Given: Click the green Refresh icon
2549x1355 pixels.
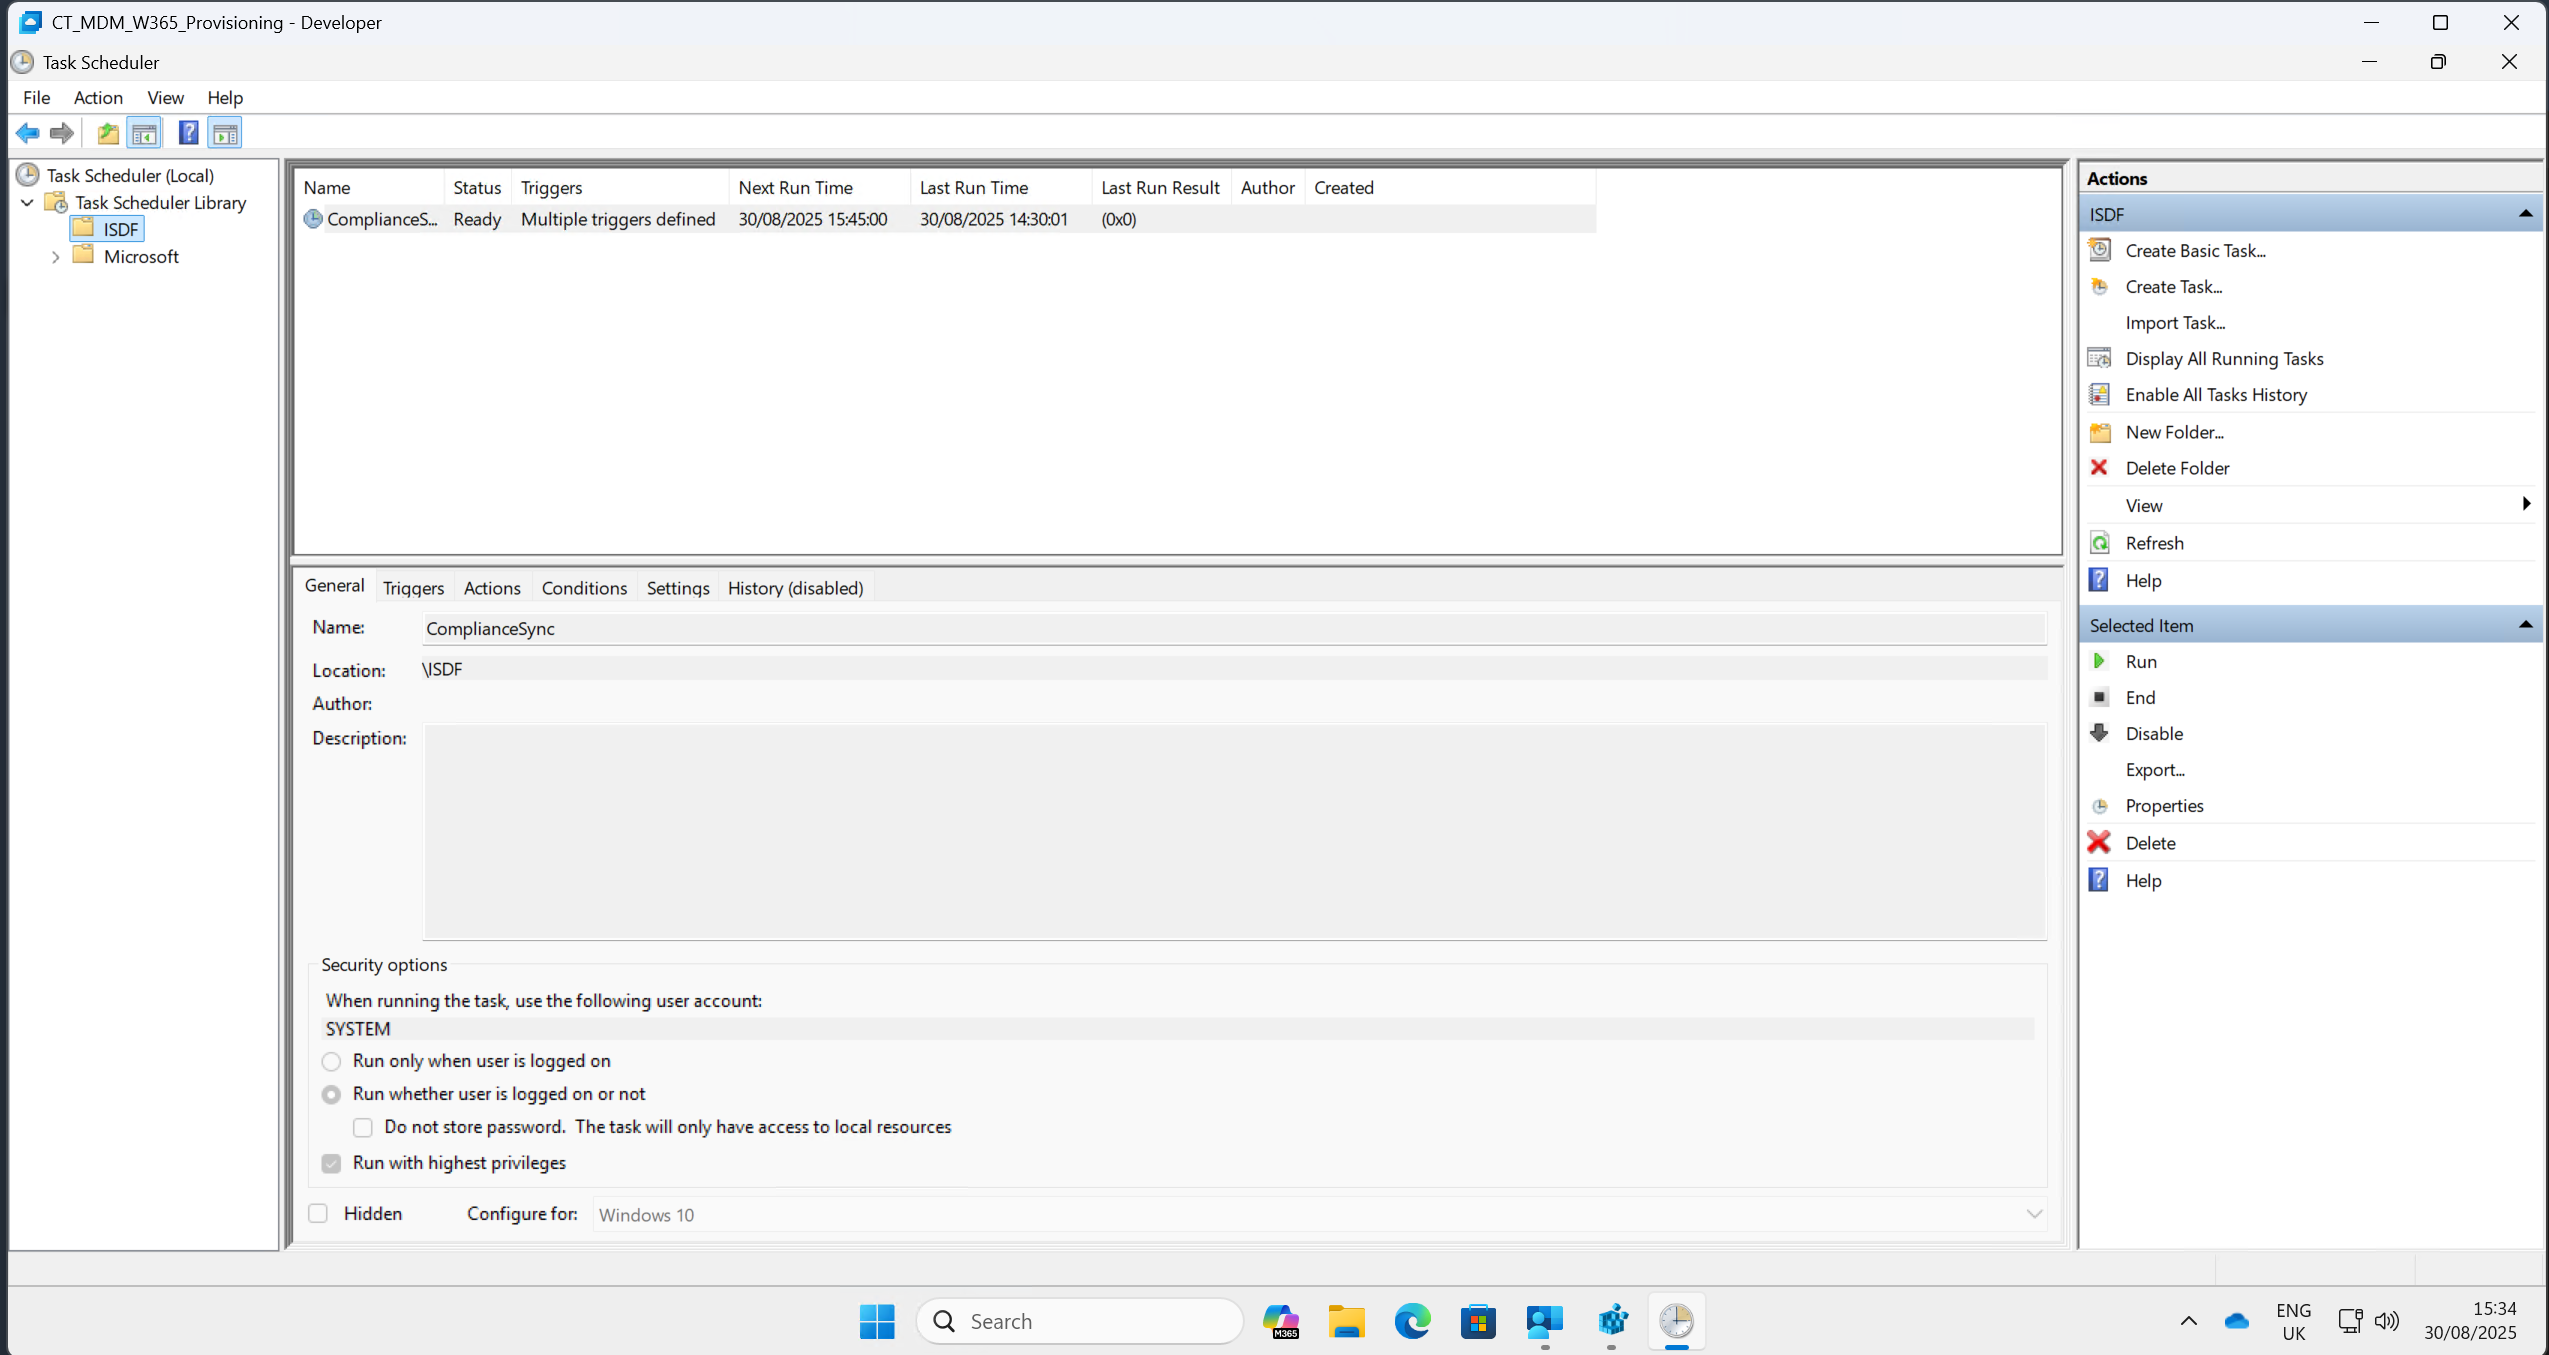Looking at the screenshot, I should [x=2100, y=543].
